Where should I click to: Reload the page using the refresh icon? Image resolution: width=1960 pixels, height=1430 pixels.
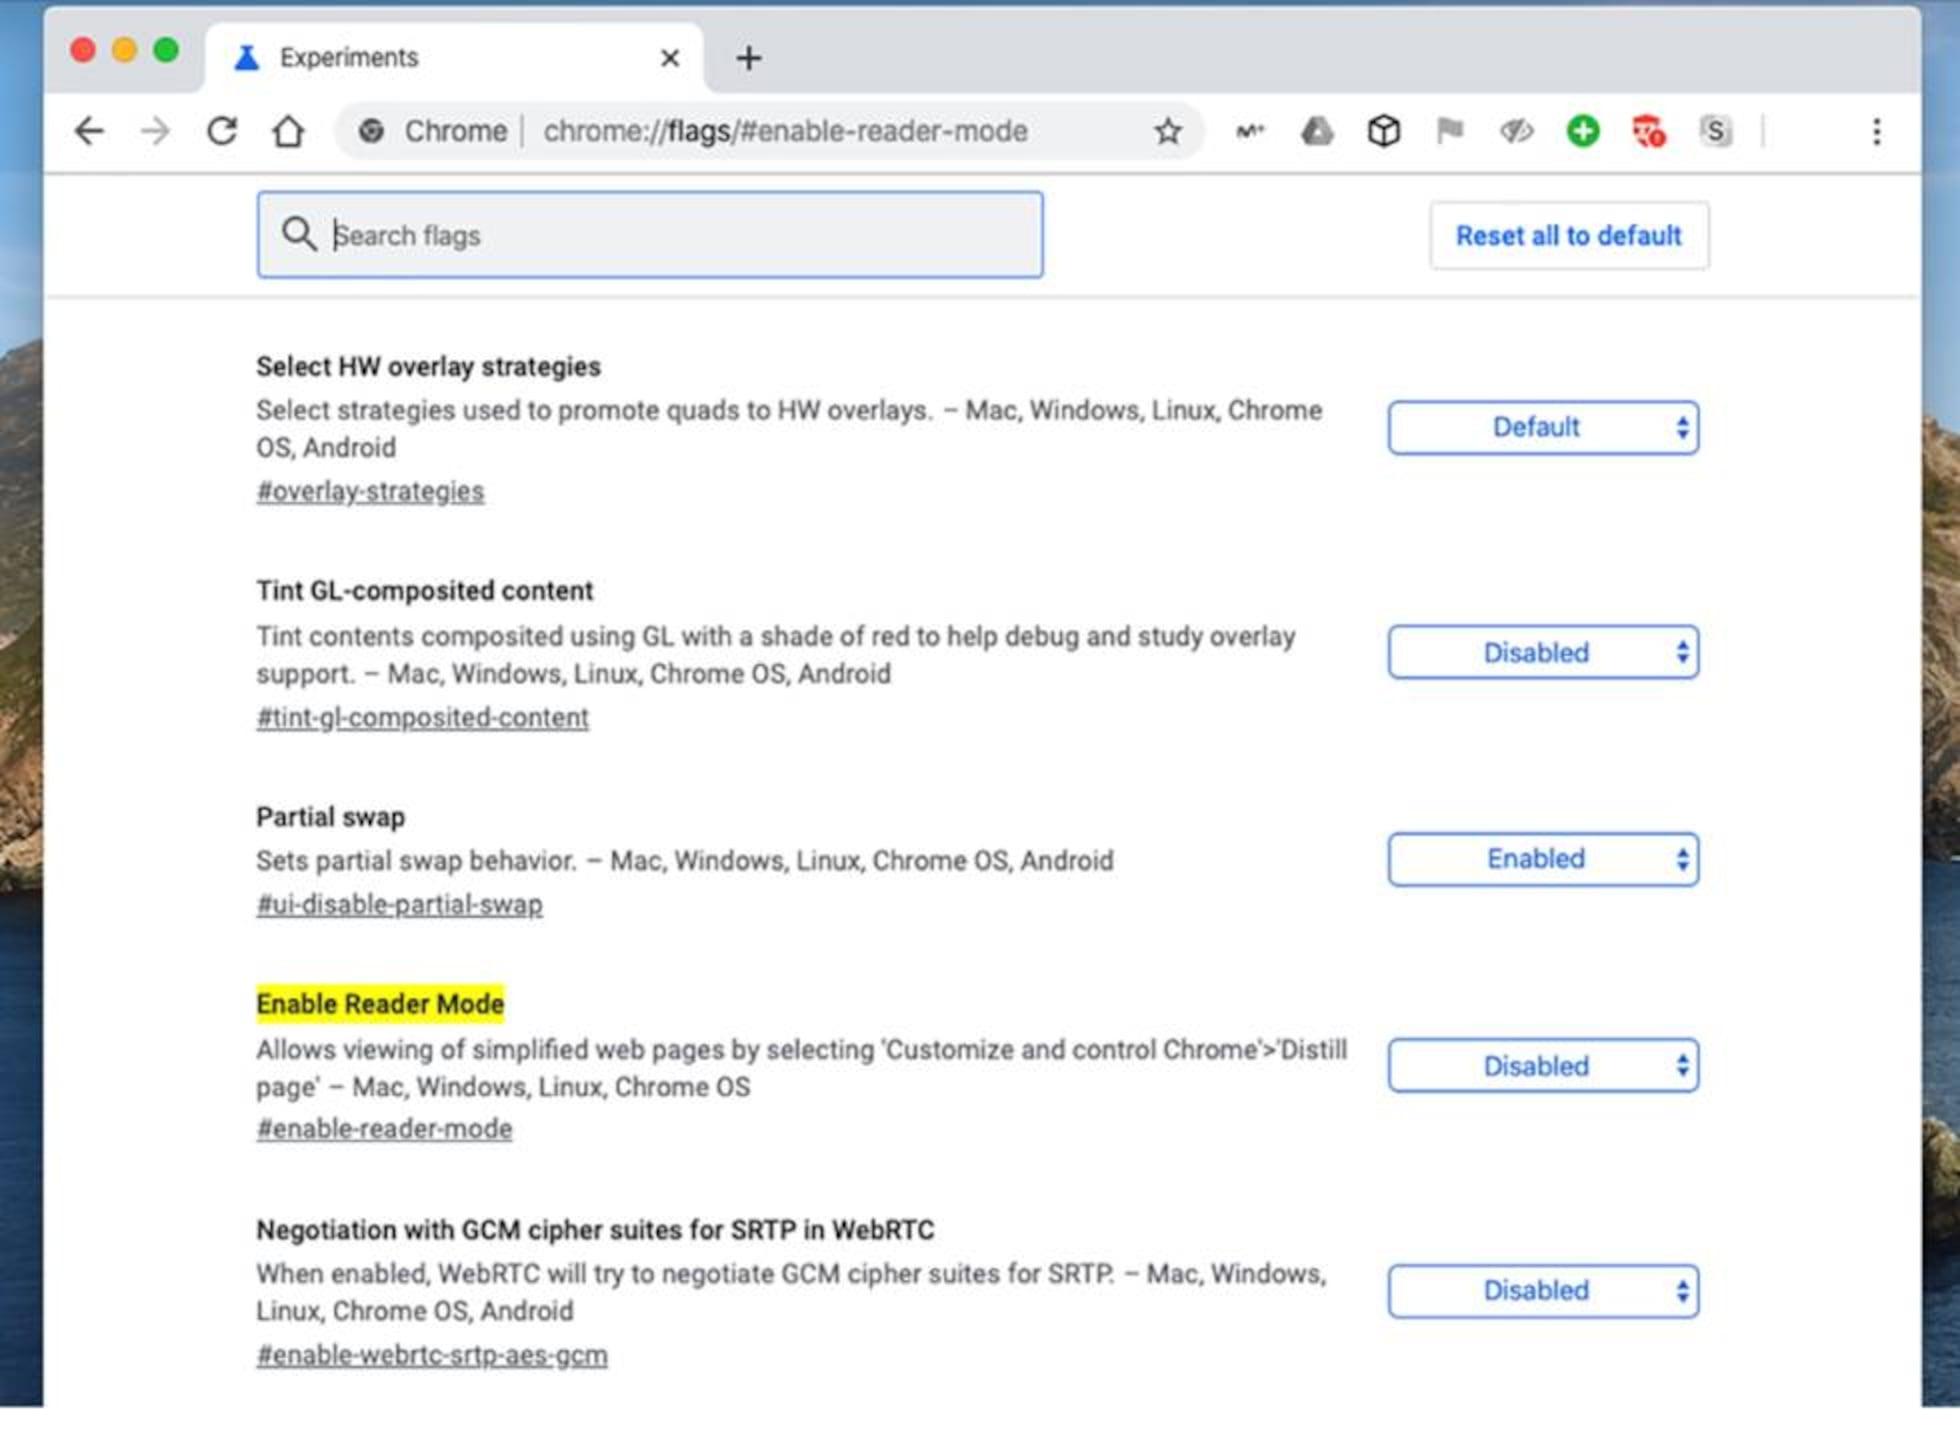coord(222,130)
